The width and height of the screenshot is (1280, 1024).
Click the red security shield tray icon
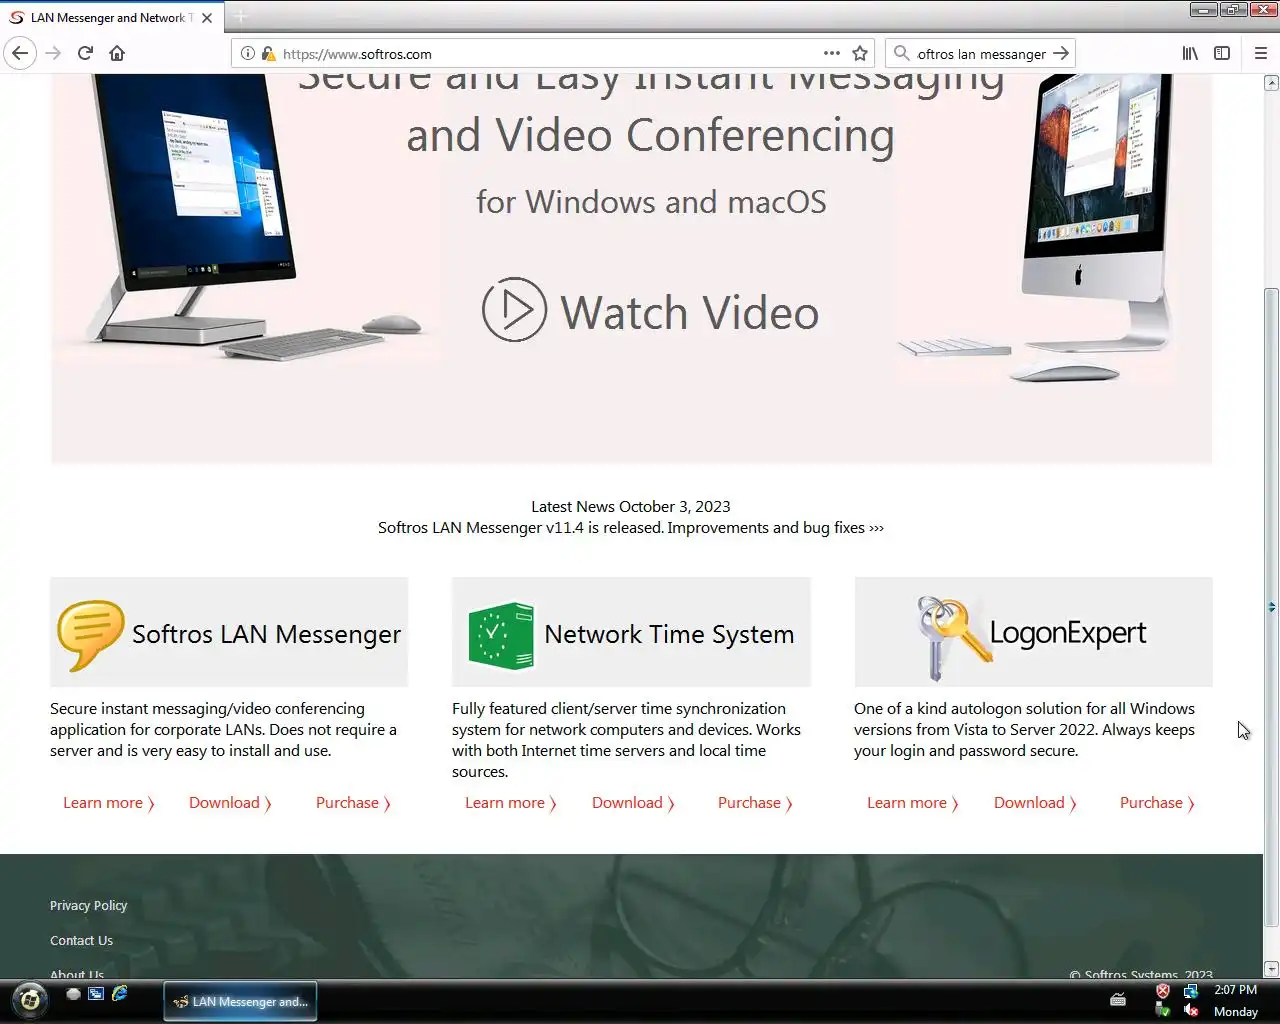click(1162, 991)
